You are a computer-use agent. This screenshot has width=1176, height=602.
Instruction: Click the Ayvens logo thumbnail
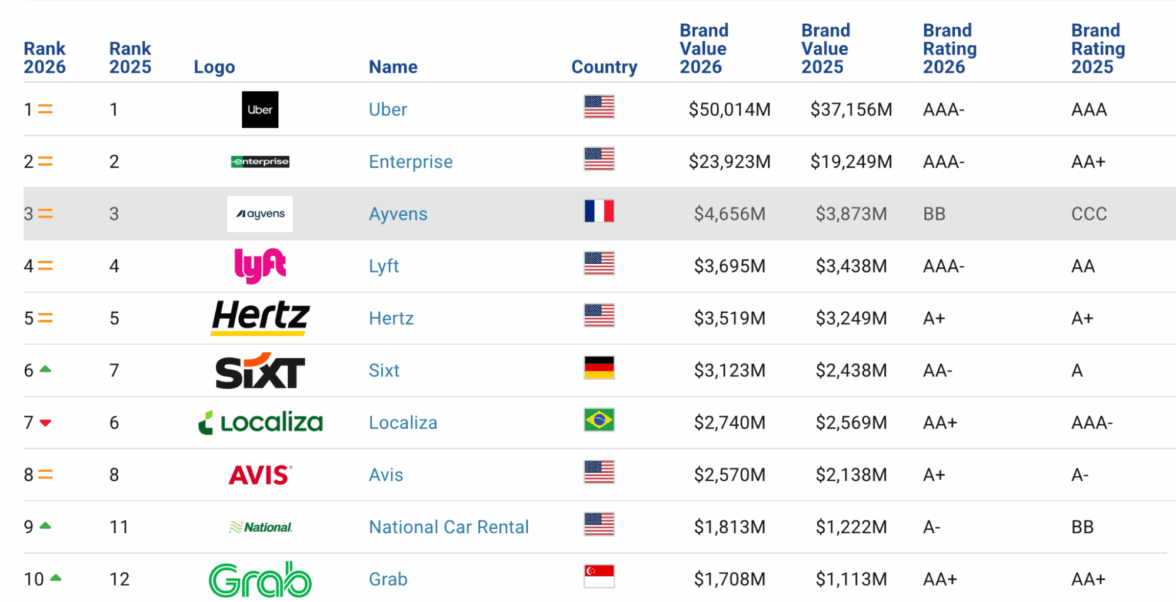point(260,214)
